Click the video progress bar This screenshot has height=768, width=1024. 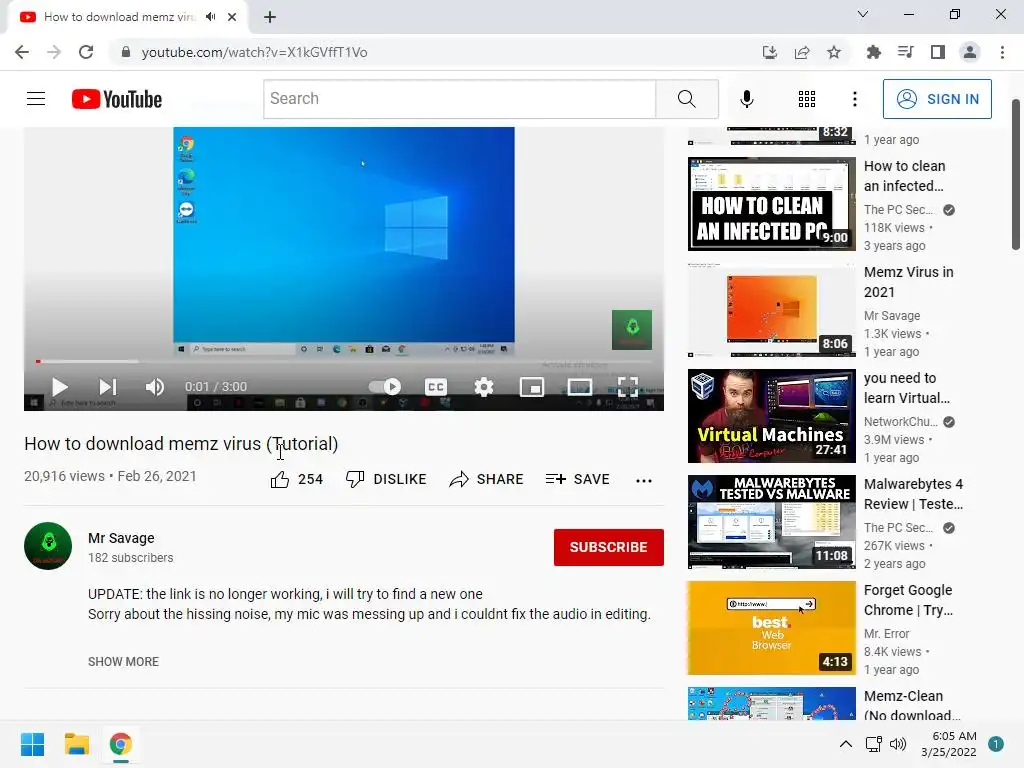[344, 361]
